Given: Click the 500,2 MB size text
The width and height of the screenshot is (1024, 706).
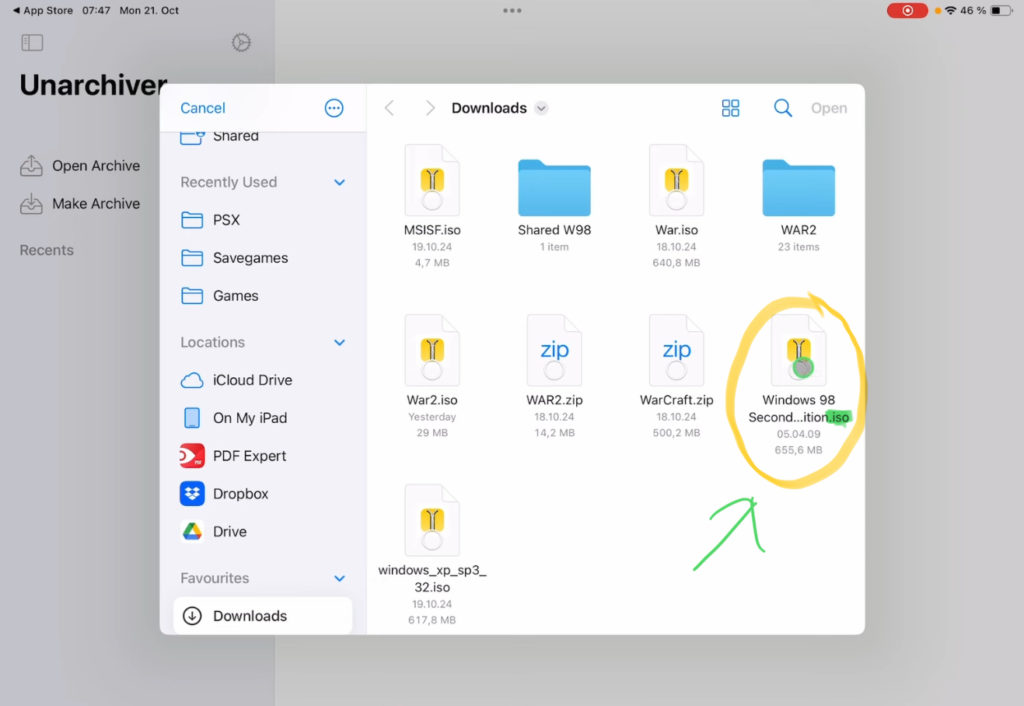Looking at the screenshot, I should coord(677,432).
